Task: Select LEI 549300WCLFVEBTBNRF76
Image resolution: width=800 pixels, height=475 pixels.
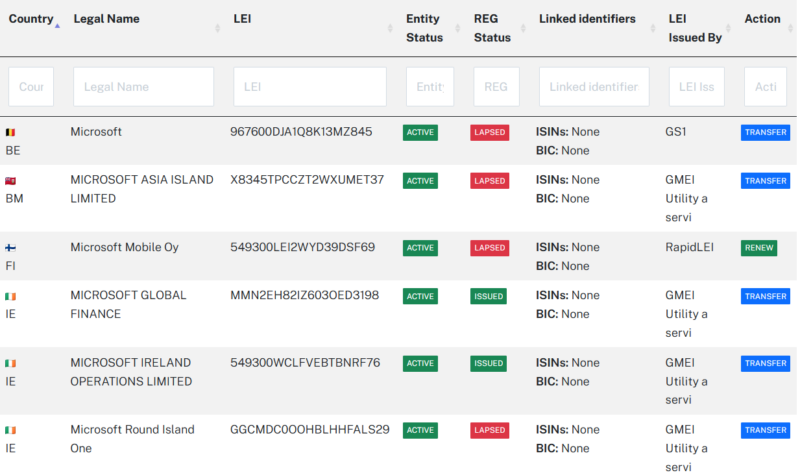Action: click(x=305, y=363)
